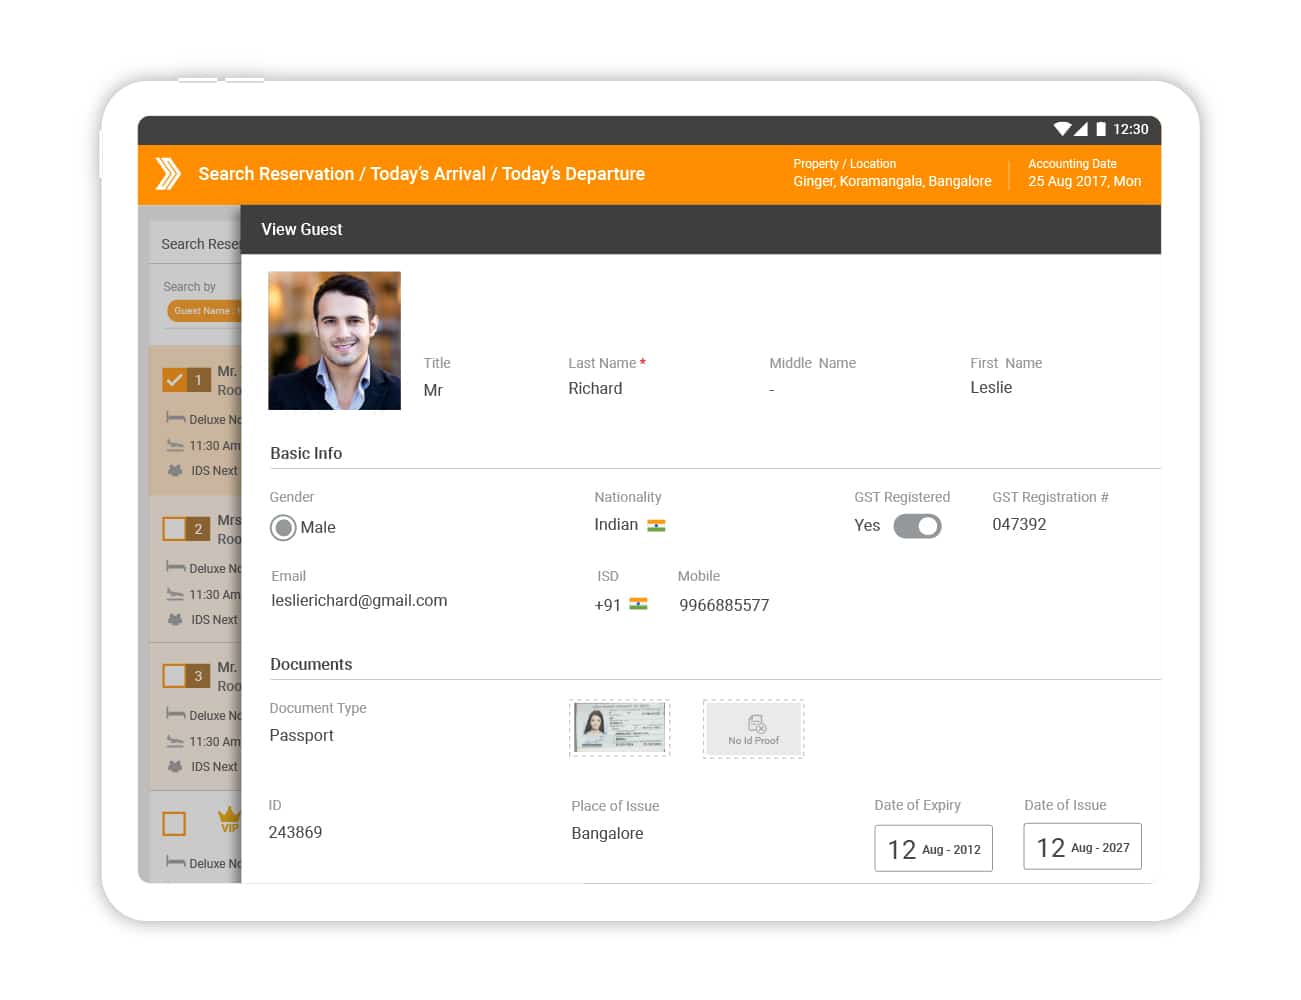The width and height of the screenshot is (1301, 1000).
Task: Uncheck reservation 1 checkbox
Action: click(174, 380)
